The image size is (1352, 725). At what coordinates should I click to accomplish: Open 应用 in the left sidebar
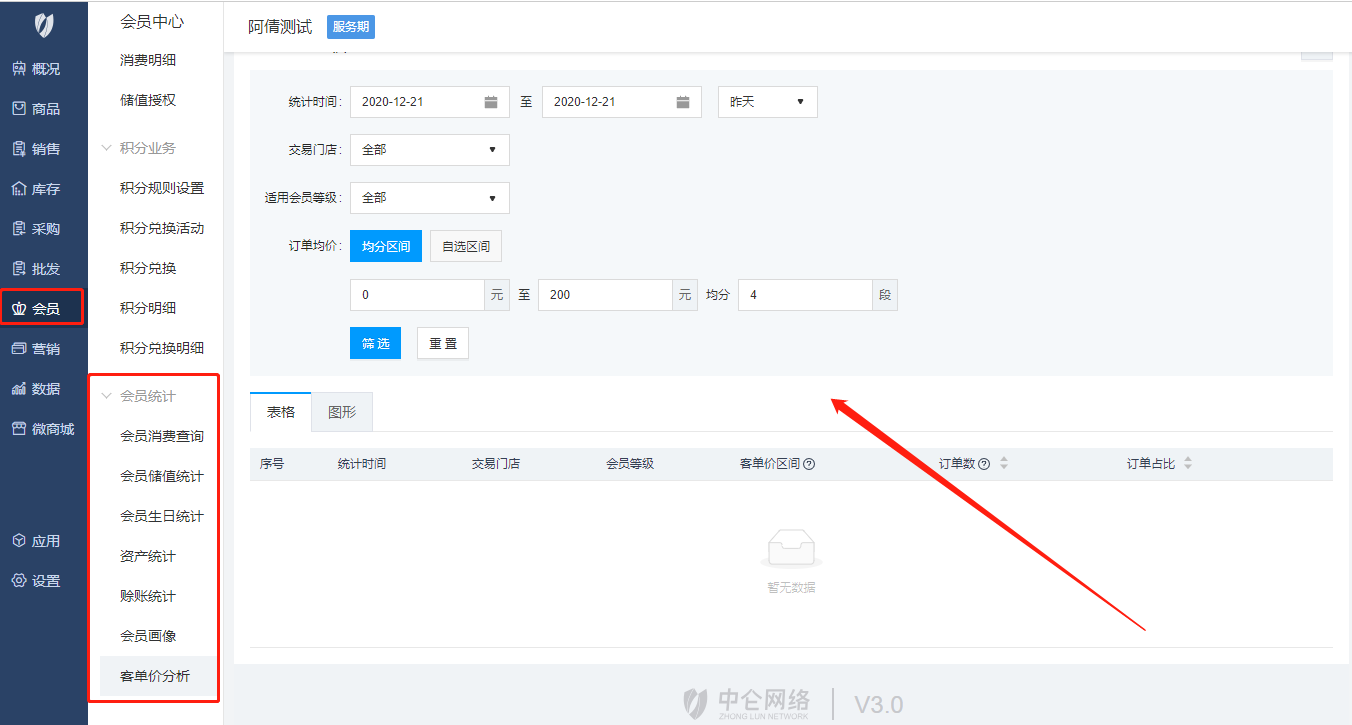pyautogui.click(x=36, y=541)
